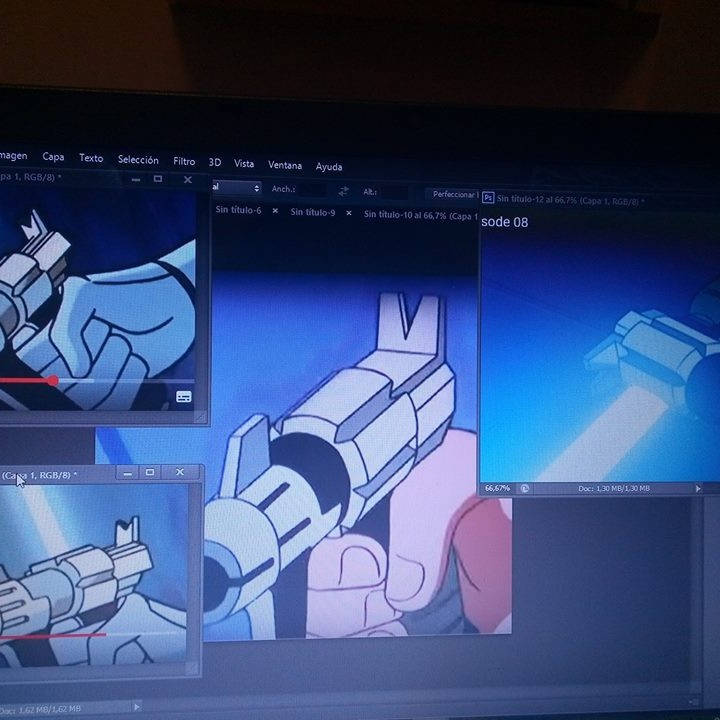
Task: Click the round status icon beside 66,67%
Action: (524, 489)
